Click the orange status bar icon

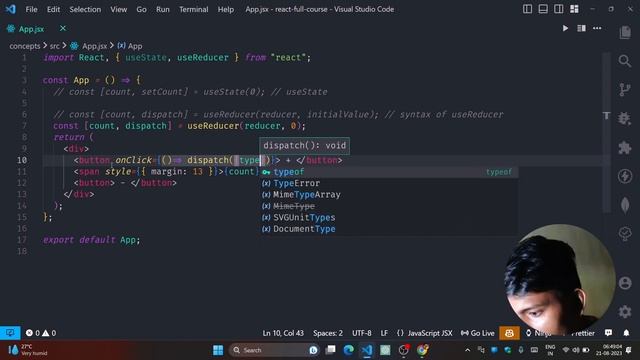point(509,333)
